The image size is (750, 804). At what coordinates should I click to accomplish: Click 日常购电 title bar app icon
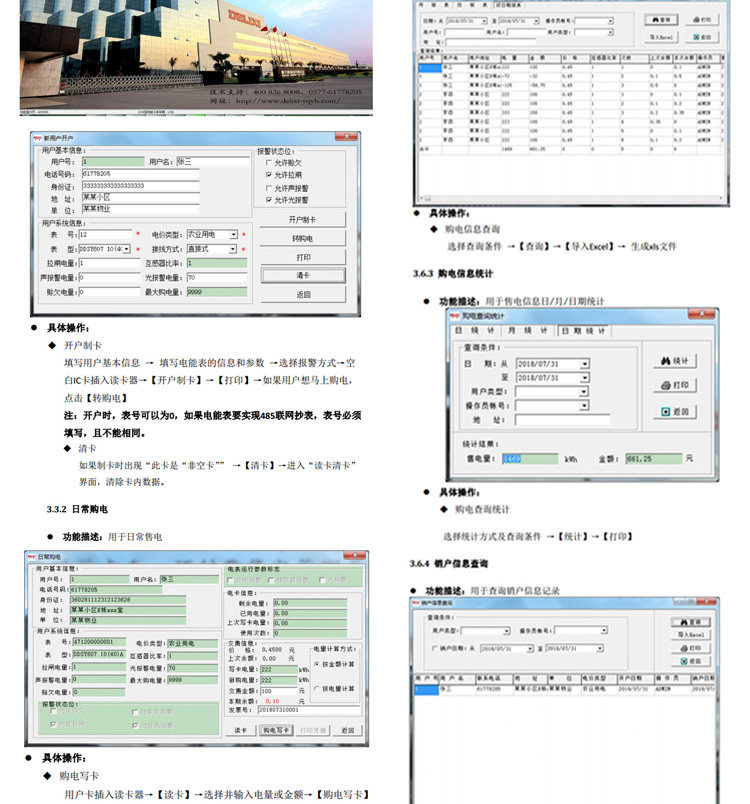(31, 556)
